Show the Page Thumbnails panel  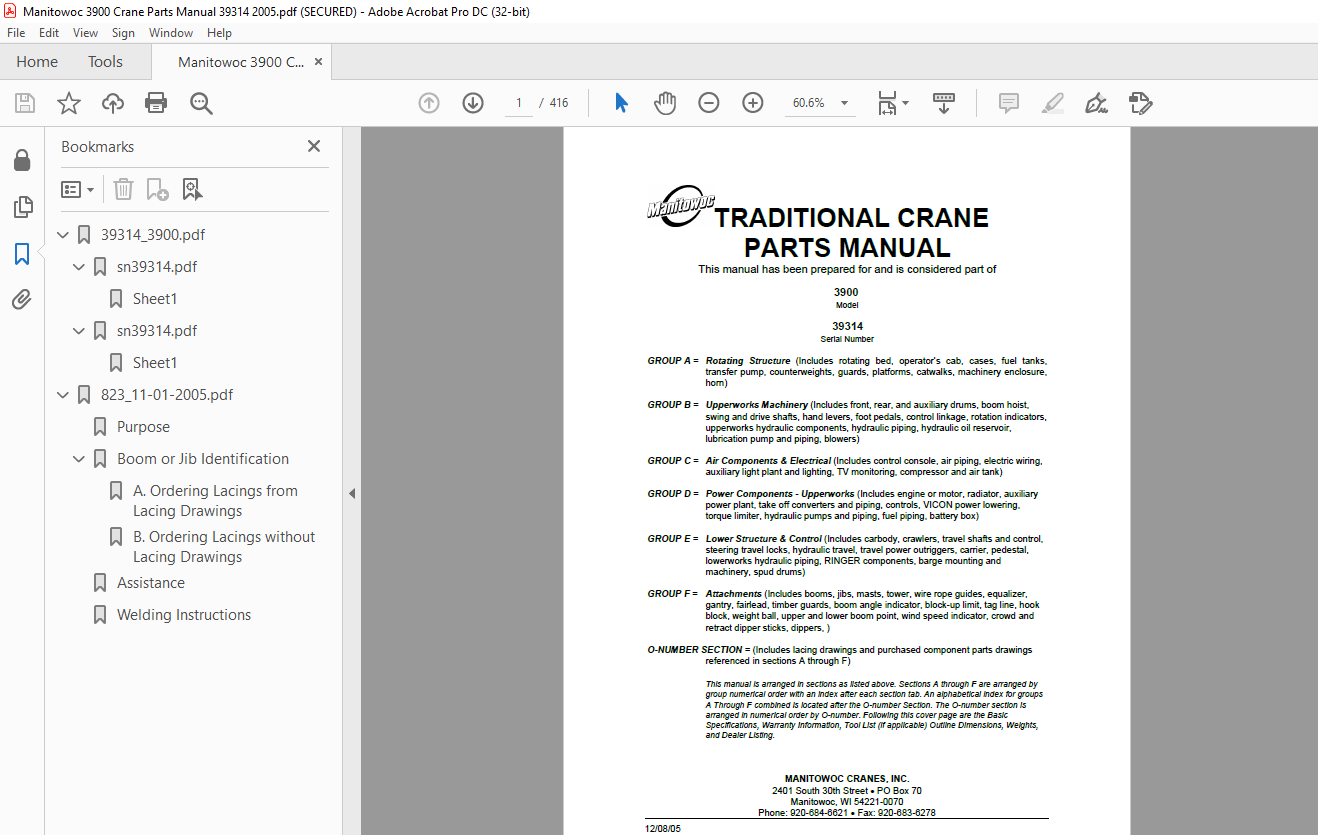[22, 207]
